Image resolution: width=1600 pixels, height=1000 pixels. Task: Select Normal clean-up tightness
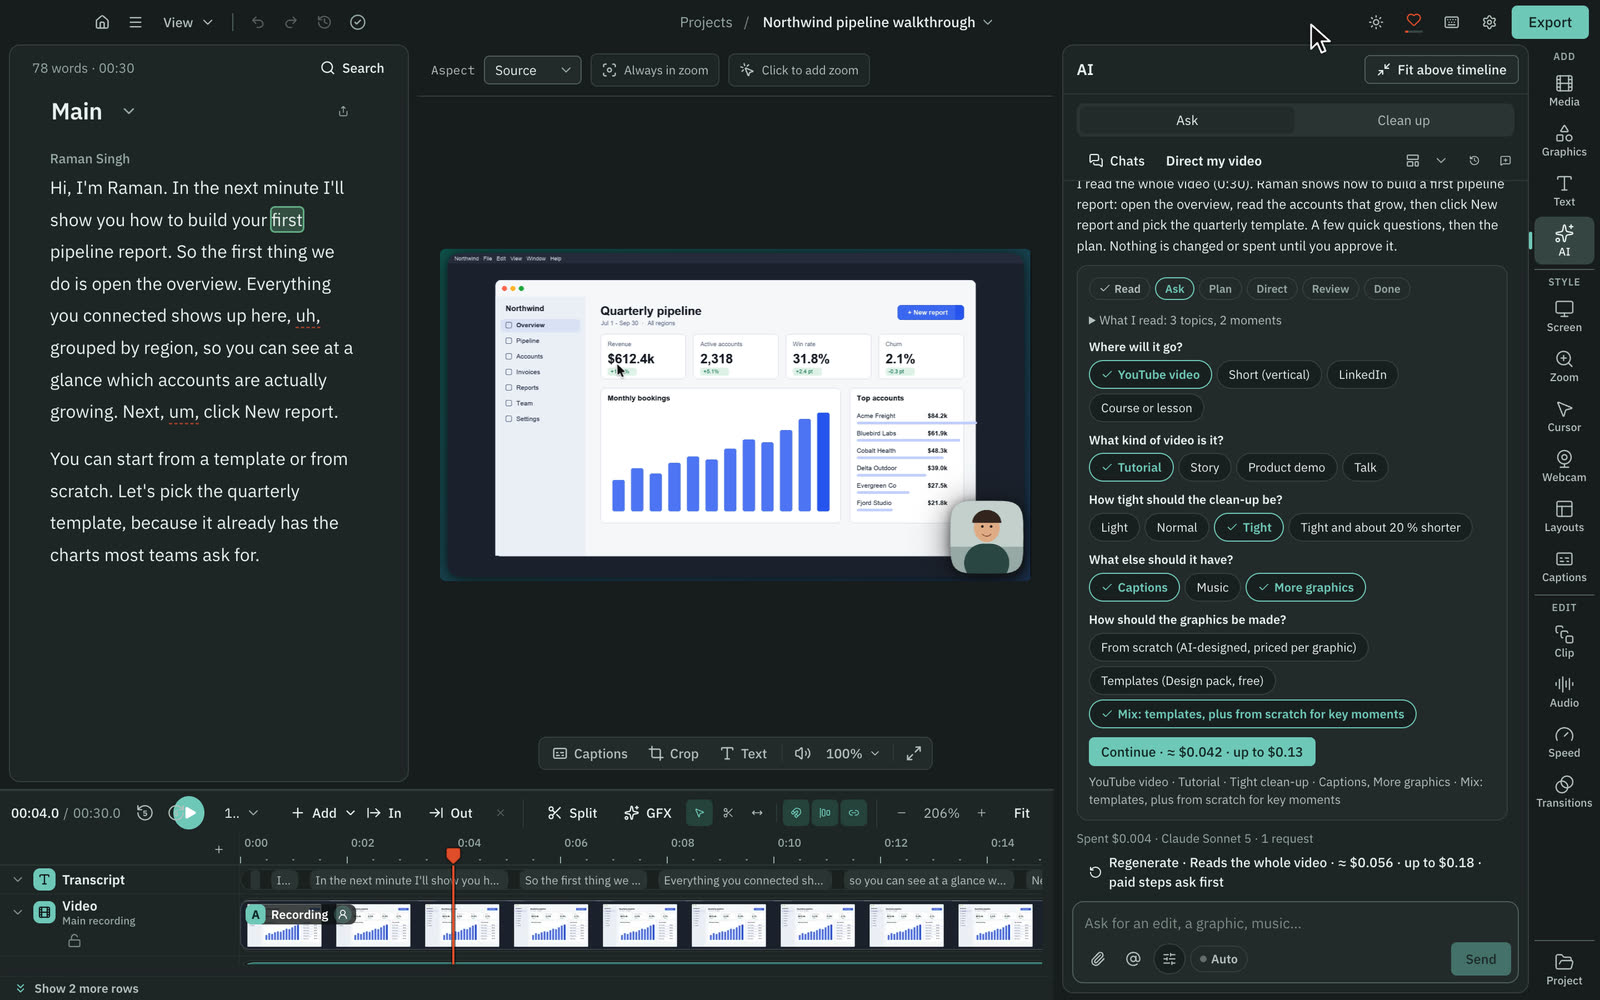click(1176, 528)
